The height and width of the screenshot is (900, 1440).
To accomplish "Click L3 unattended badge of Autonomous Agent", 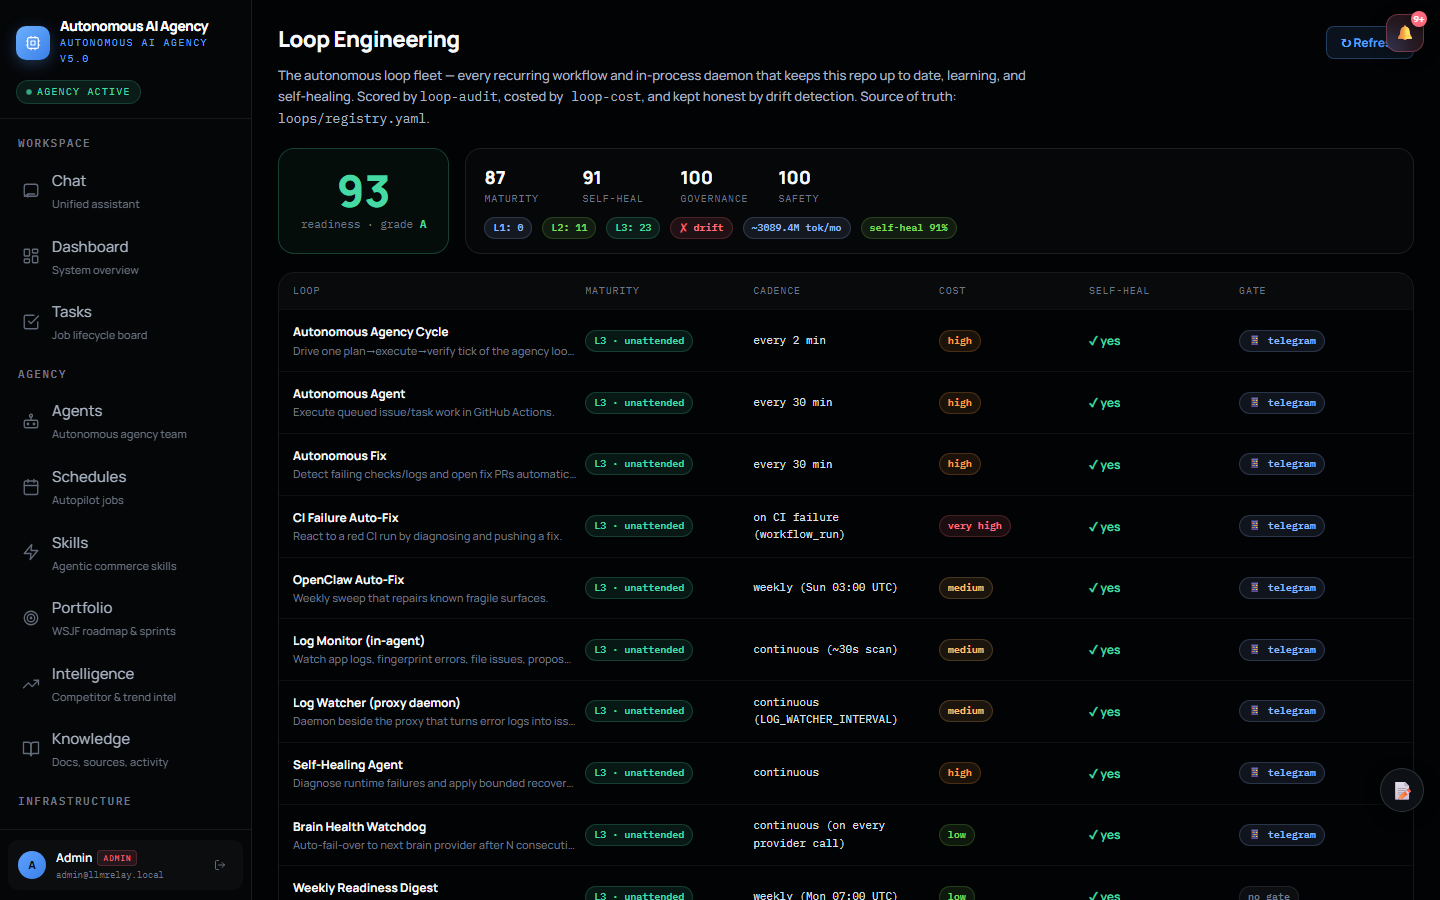I will point(639,403).
